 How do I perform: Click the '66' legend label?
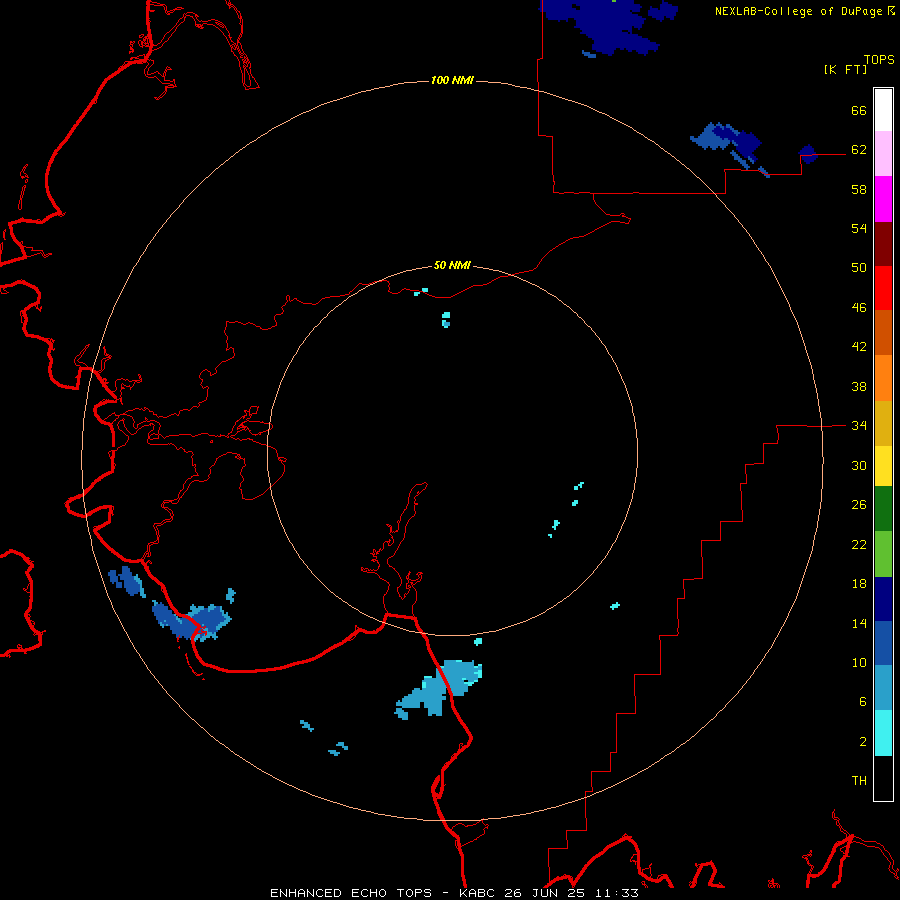click(859, 110)
